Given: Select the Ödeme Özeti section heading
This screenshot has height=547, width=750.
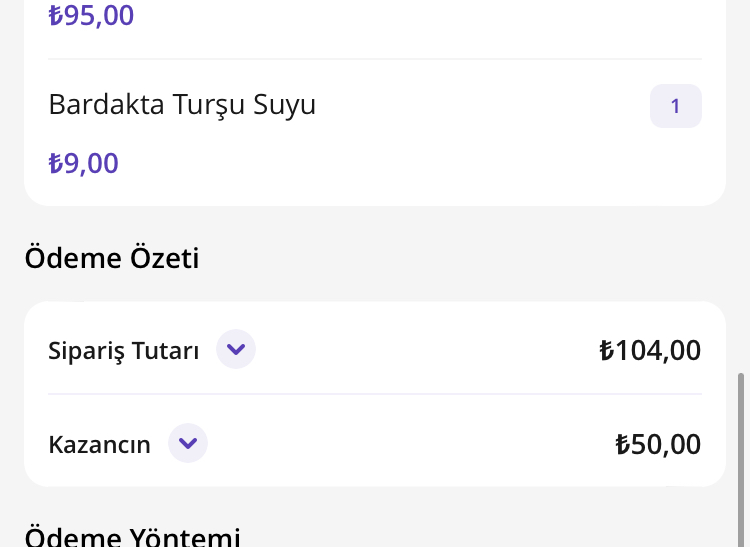Looking at the screenshot, I should pyautogui.click(x=112, y=258).
